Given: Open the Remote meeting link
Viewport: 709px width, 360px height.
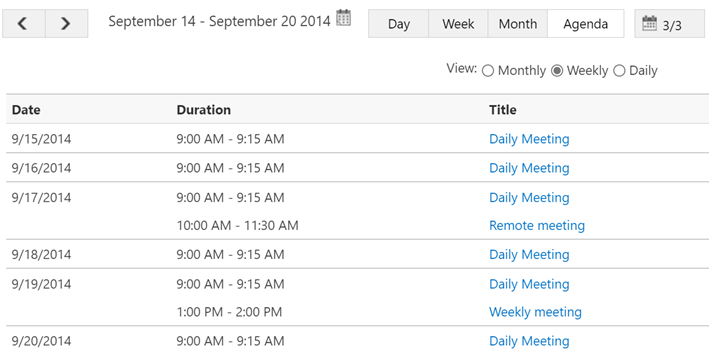Looking at the screenshot, I should pos(537,225).
